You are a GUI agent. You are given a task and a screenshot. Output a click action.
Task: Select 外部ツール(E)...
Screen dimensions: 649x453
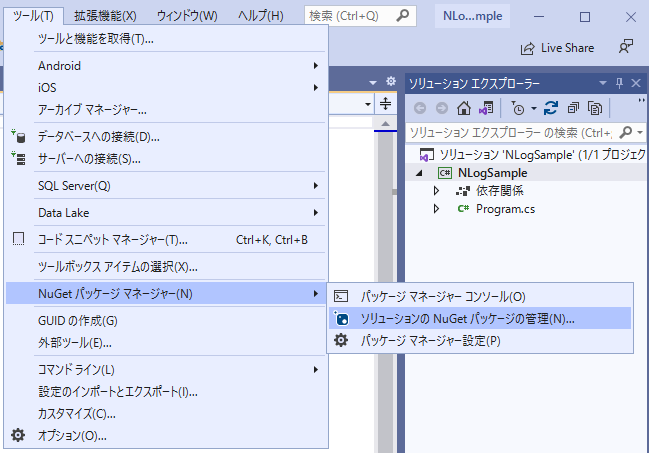[166, 342]
